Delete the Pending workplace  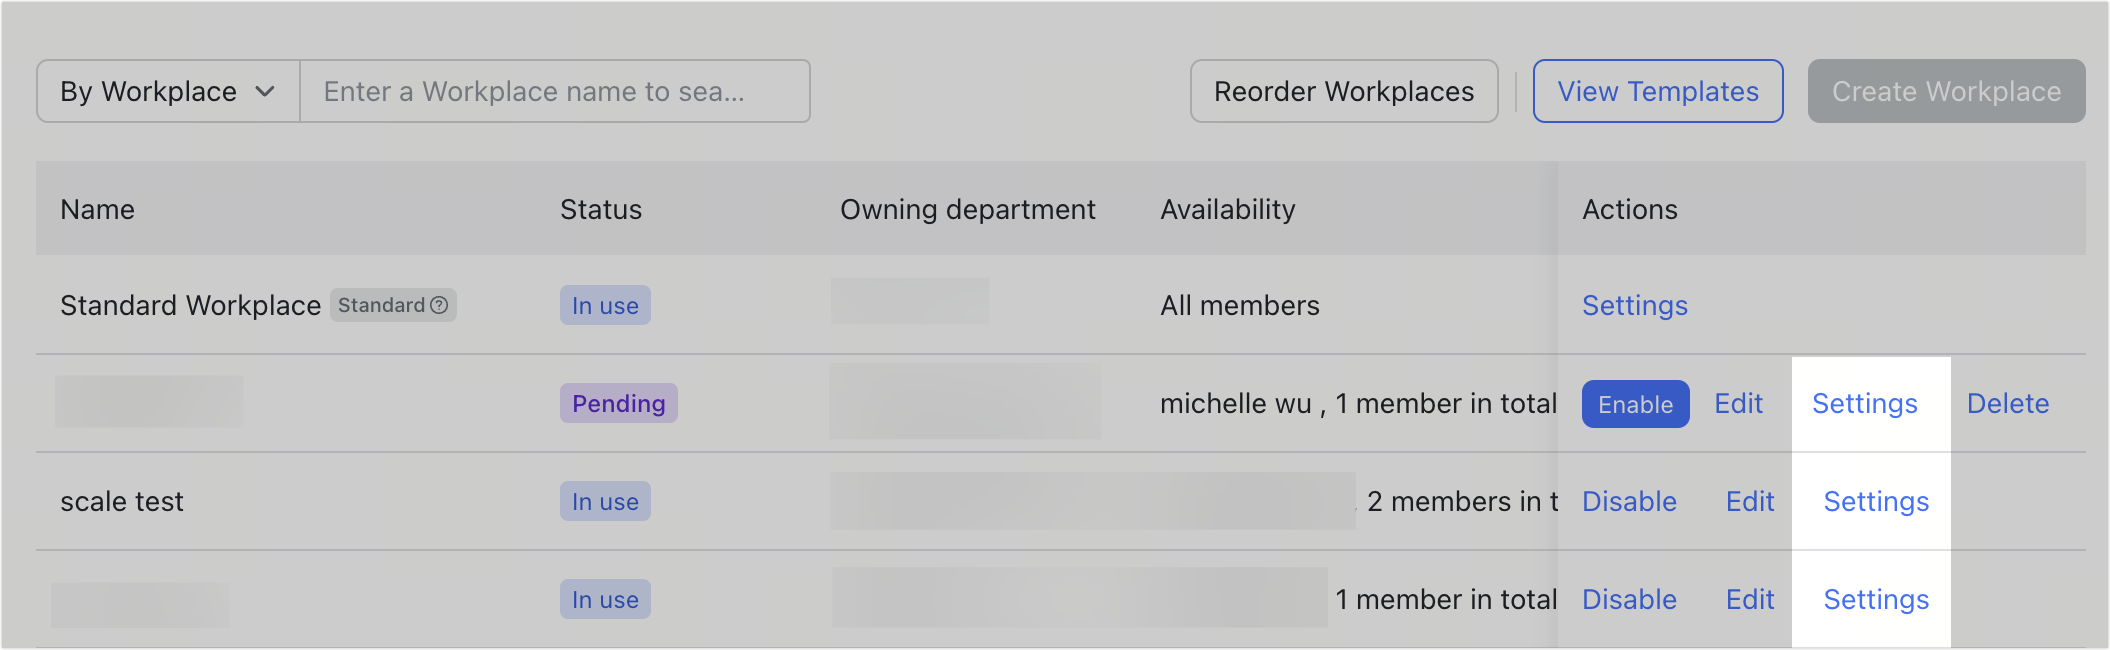[2008, 403]
